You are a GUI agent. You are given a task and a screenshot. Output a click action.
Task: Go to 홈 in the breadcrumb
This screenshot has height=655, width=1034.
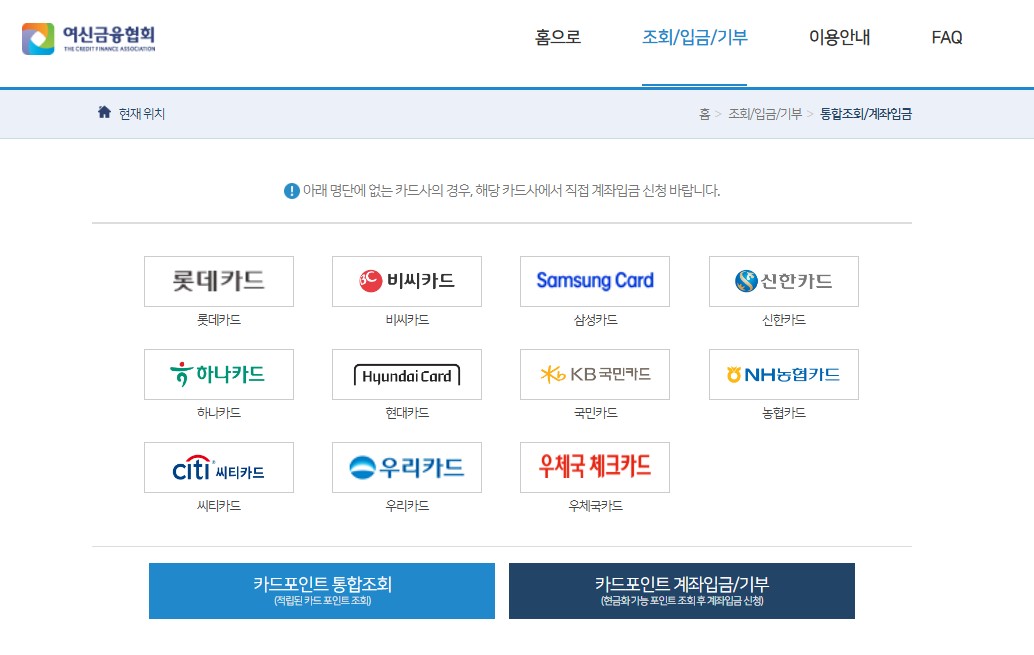pyautogui.click(x=704, y=114)
